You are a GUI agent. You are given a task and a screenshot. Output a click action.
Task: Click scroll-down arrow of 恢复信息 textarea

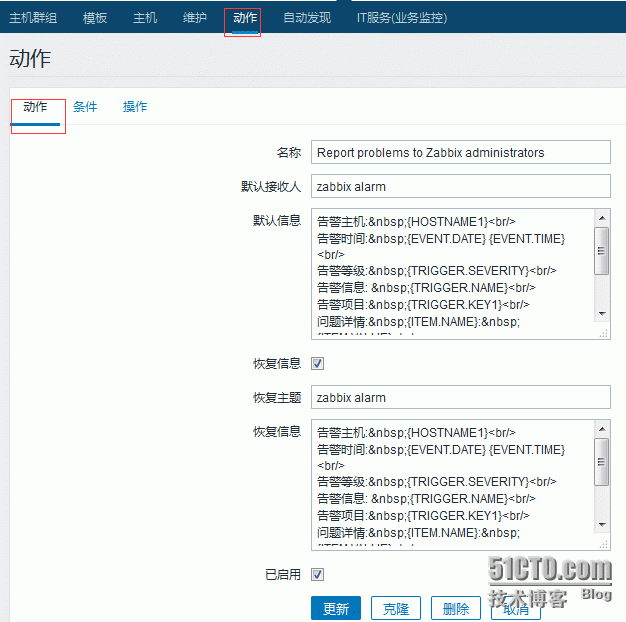point(602,525)
